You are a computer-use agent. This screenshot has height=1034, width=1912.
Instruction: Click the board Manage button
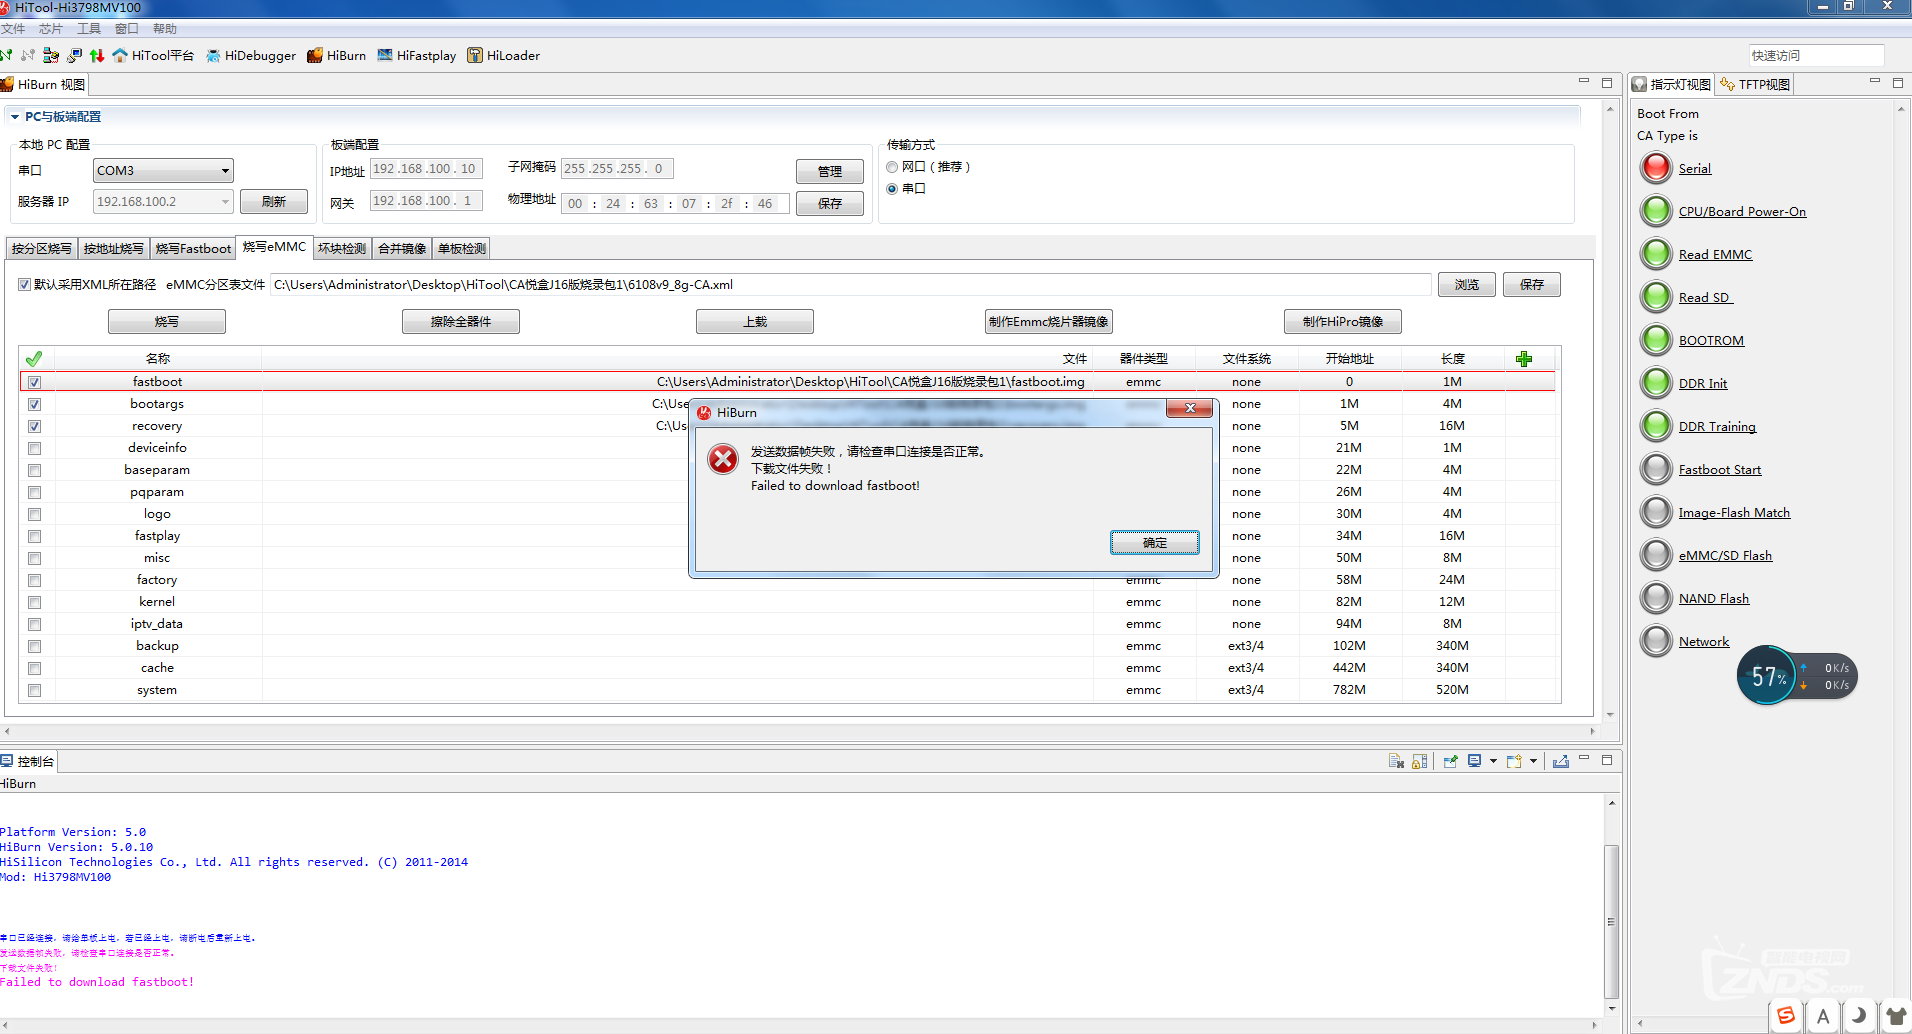[829, 171]
